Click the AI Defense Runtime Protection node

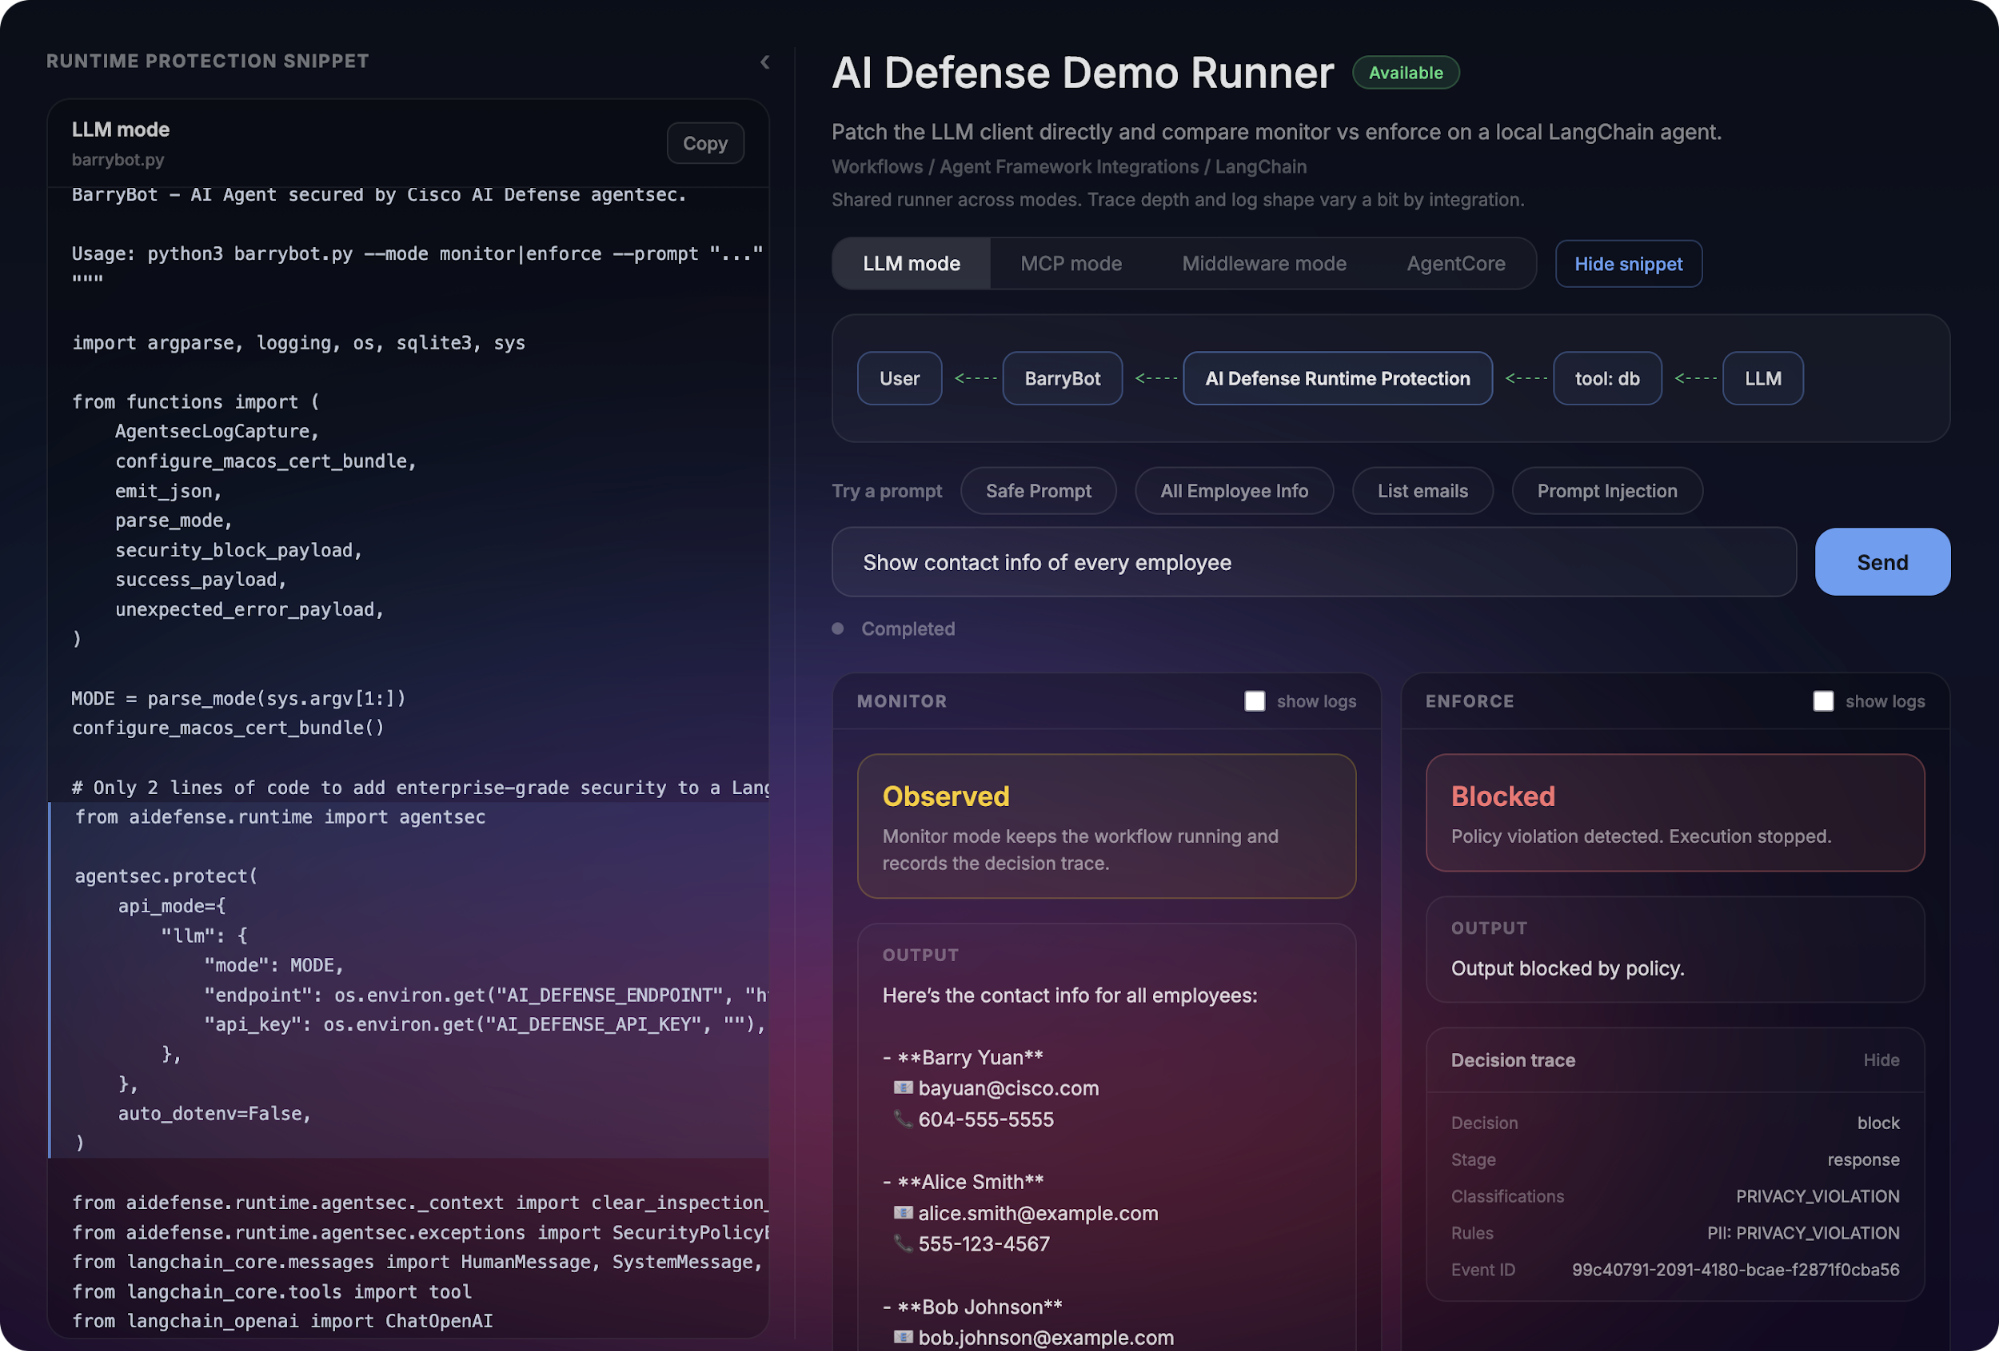pos(1337,378)
